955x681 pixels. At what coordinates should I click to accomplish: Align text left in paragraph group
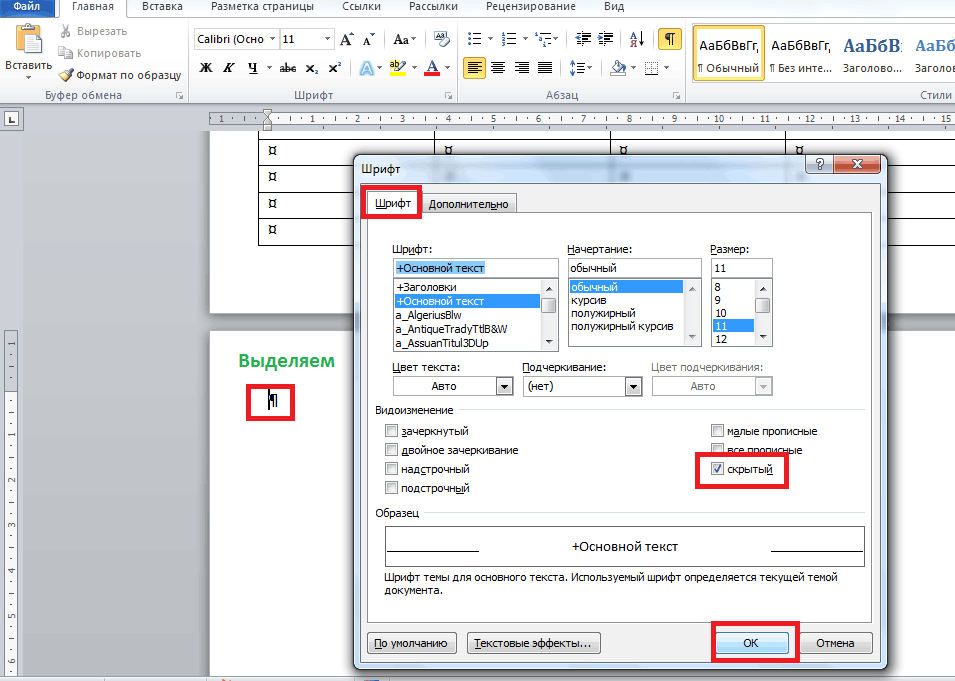click(x=474, y=68)
